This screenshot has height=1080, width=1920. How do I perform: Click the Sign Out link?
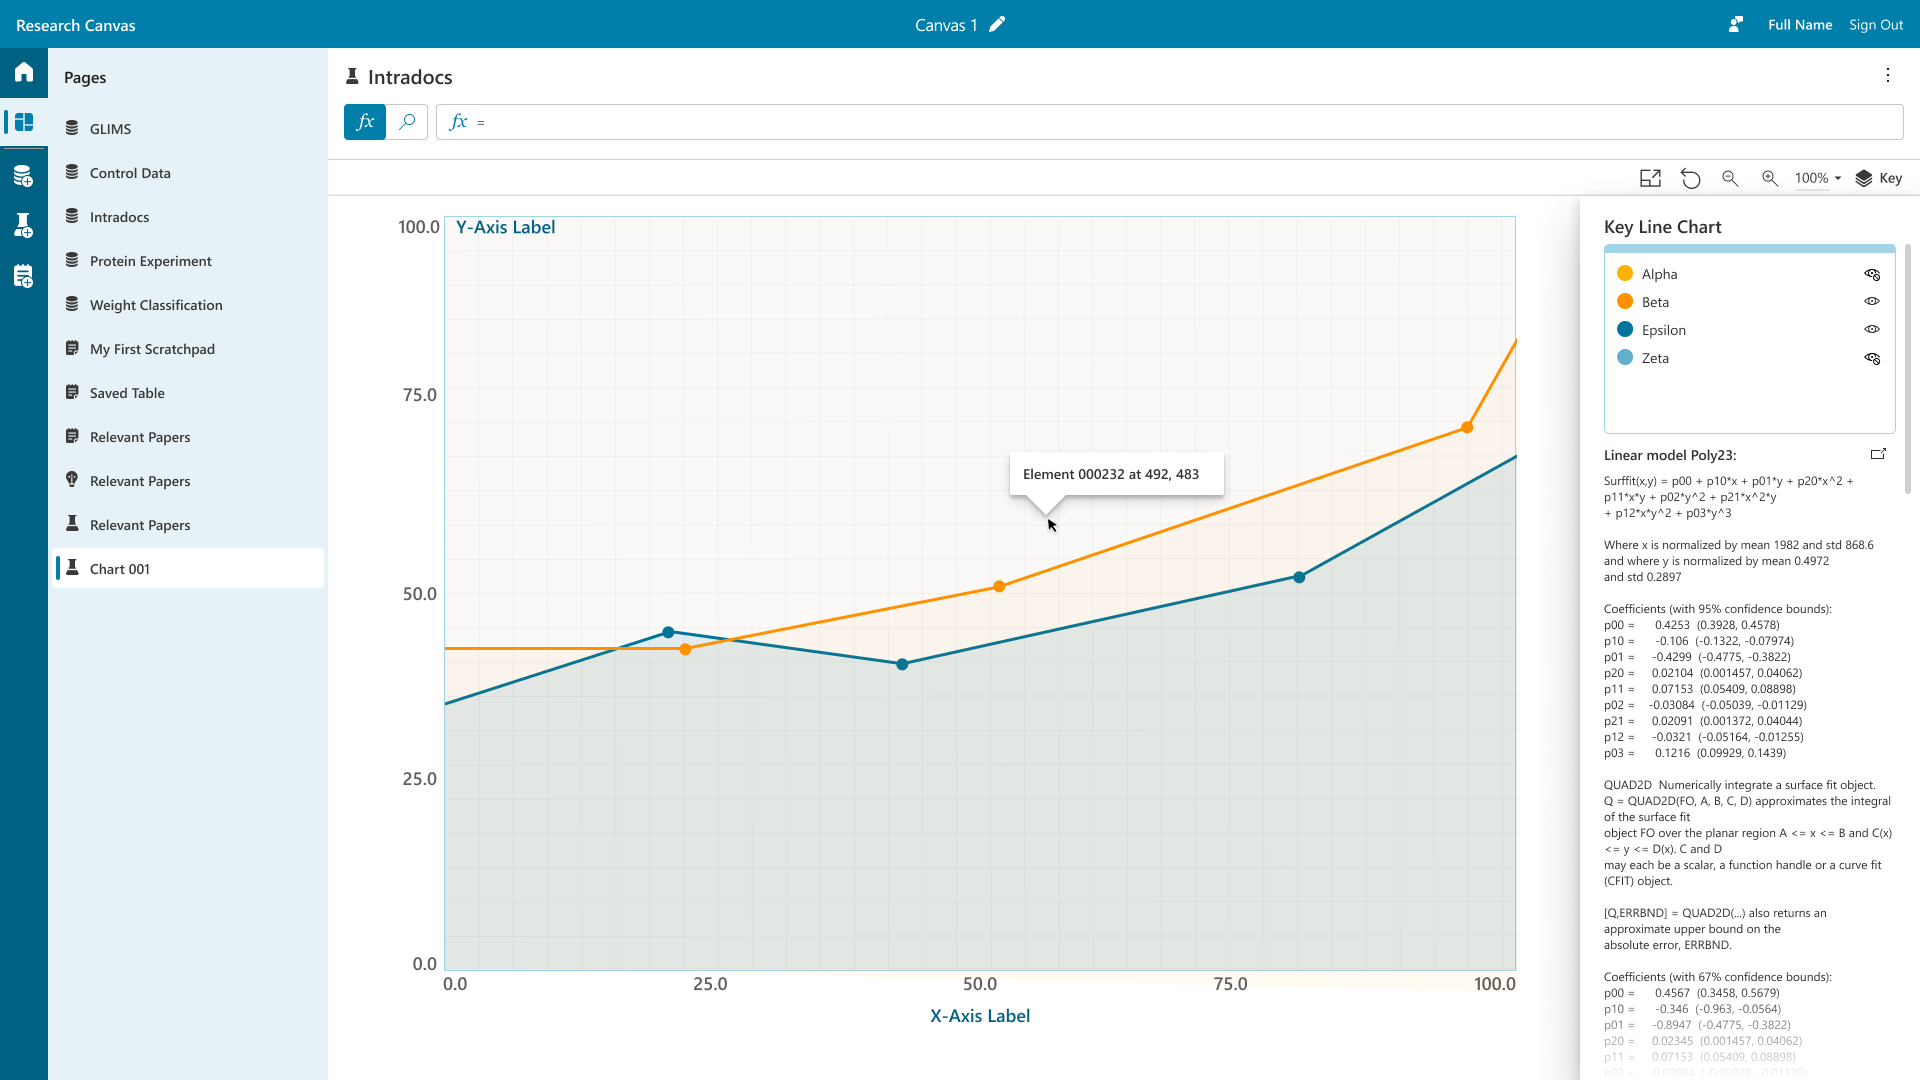click(x=1875, y=25)
